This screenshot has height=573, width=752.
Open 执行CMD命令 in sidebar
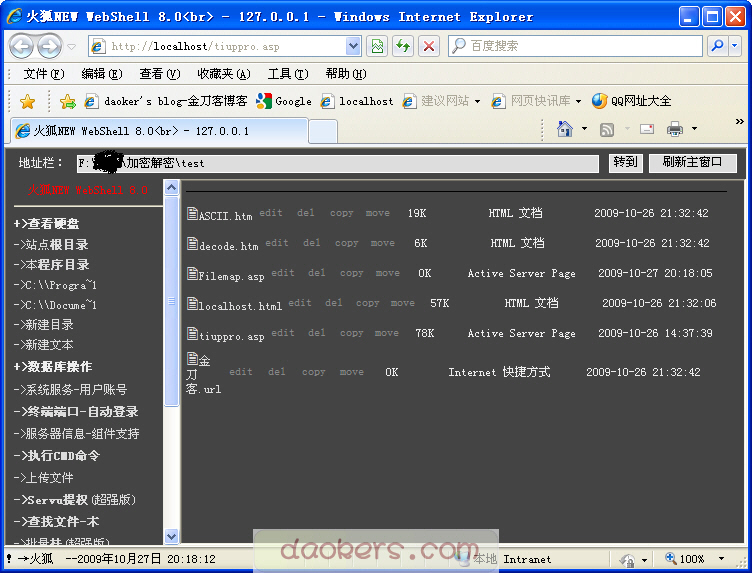click(x=57, y=456)
